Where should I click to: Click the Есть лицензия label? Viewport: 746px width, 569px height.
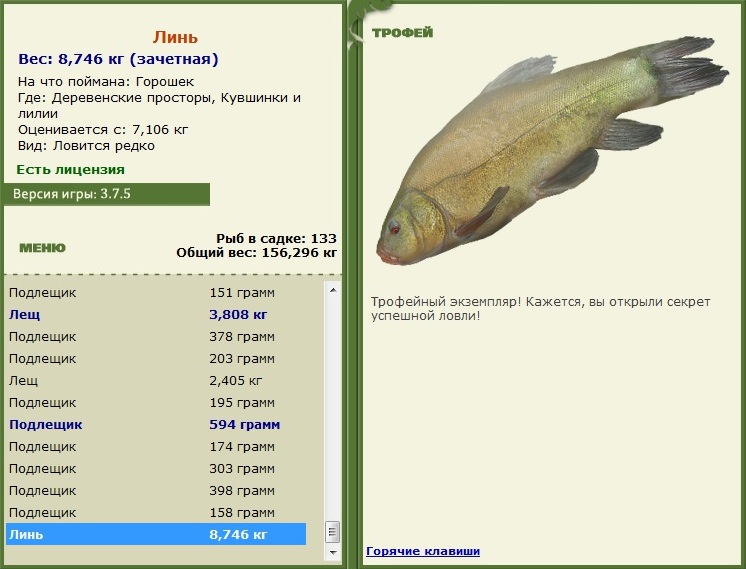(70, 170)
